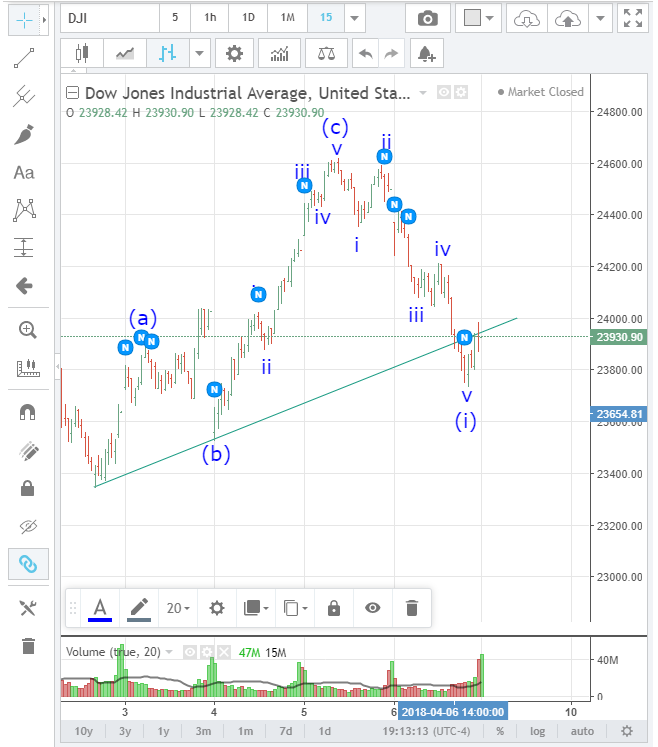
Task: Hide all drawing tools
Action: 28,526
